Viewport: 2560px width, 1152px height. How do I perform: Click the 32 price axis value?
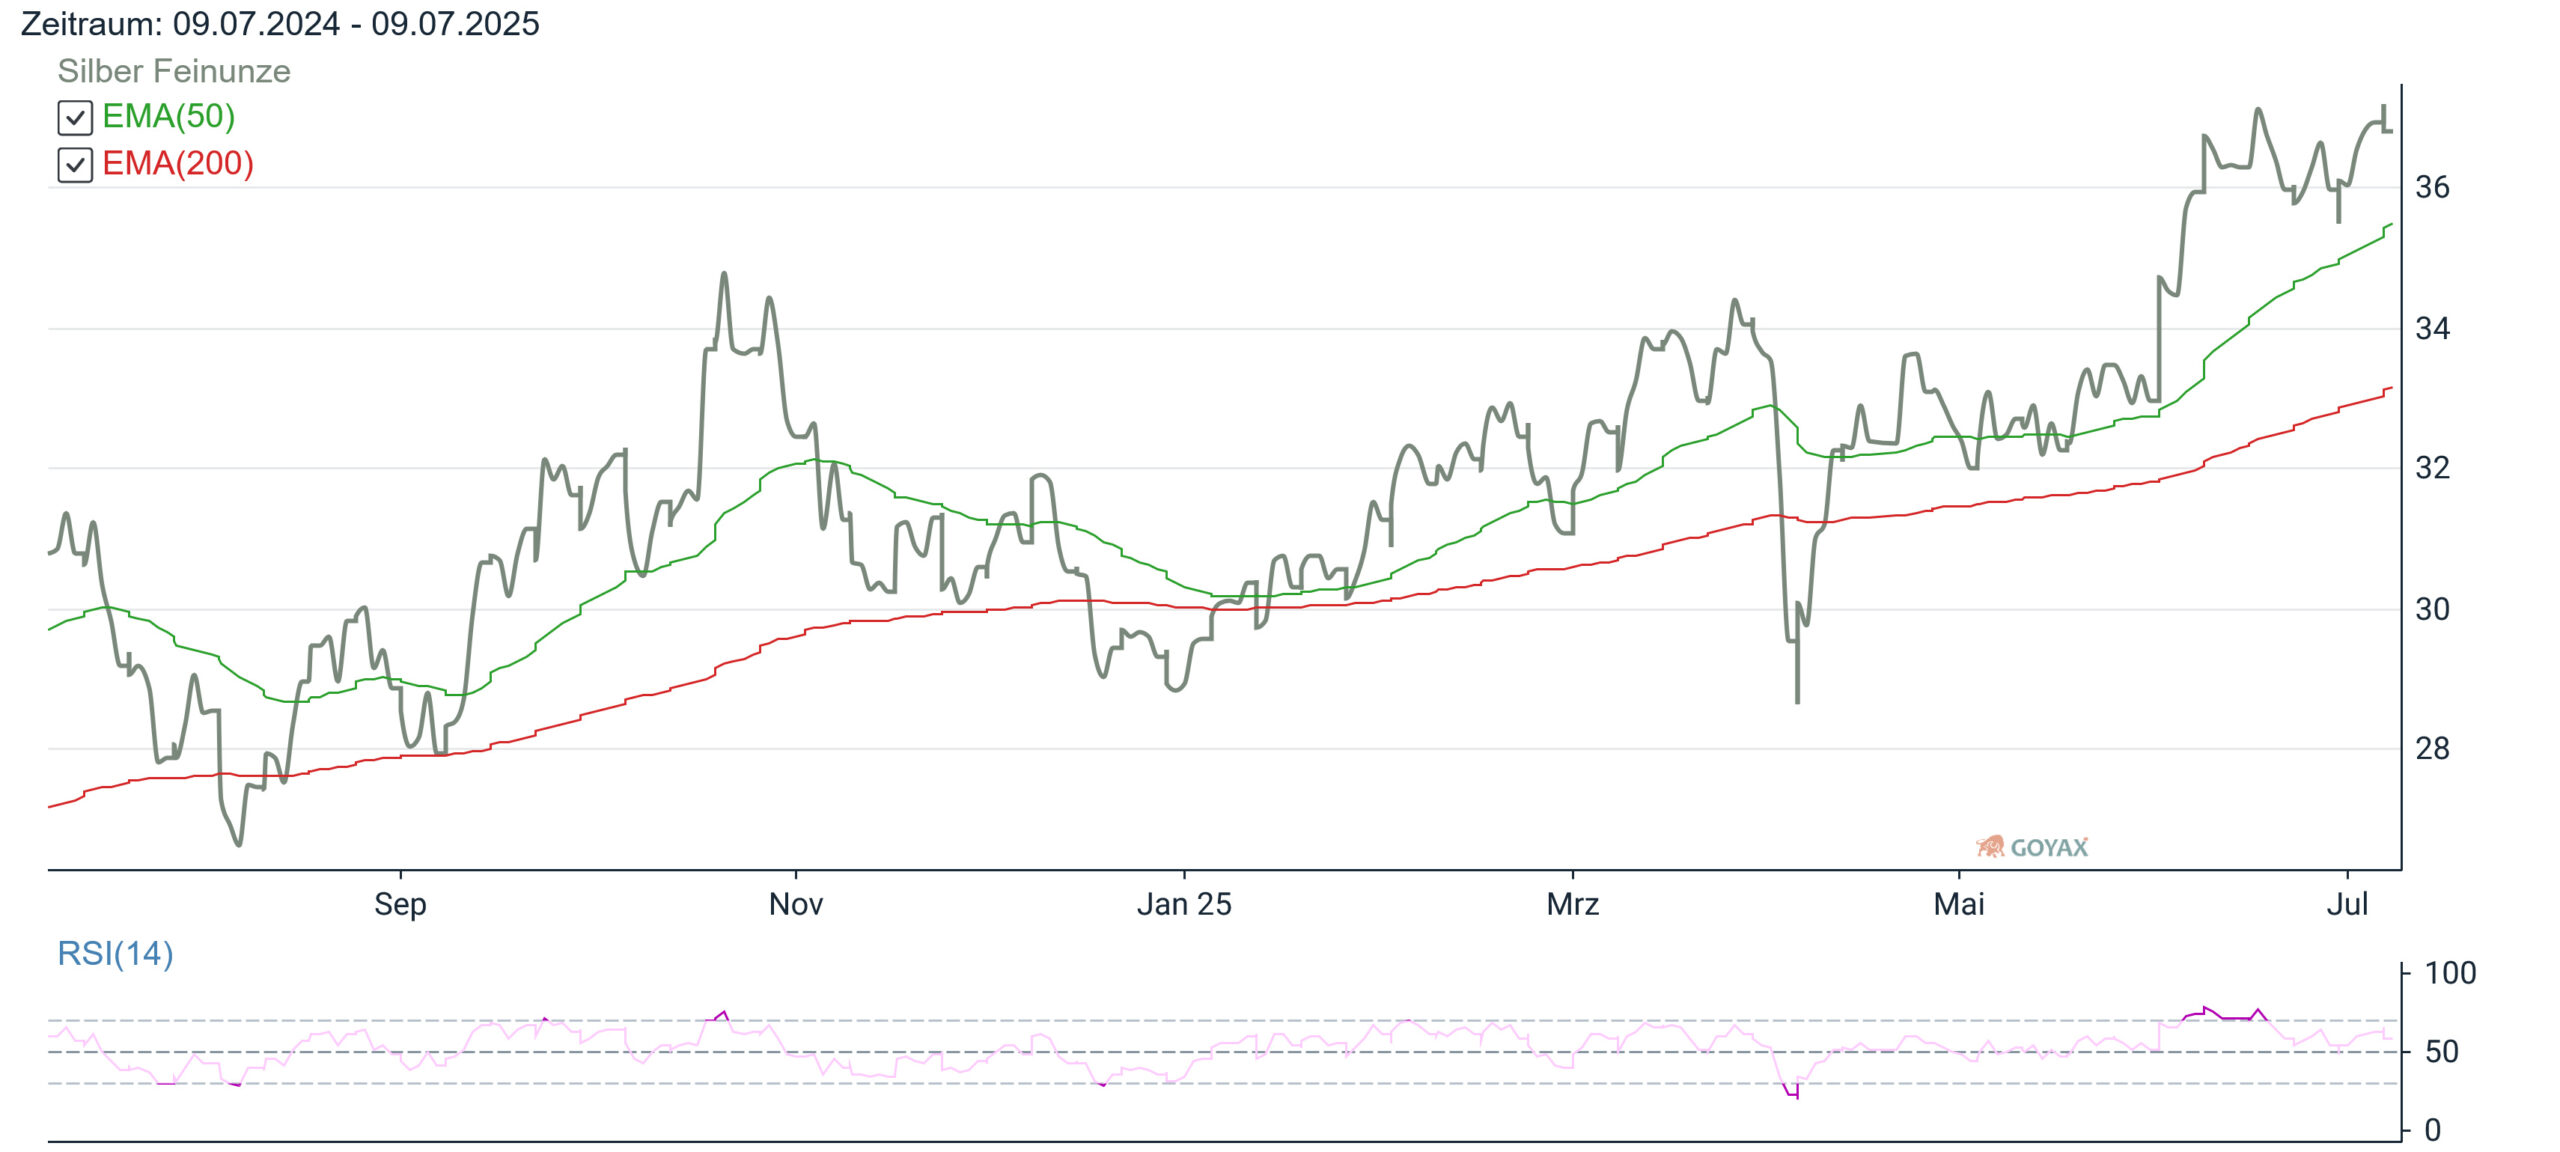[2432, 468]
